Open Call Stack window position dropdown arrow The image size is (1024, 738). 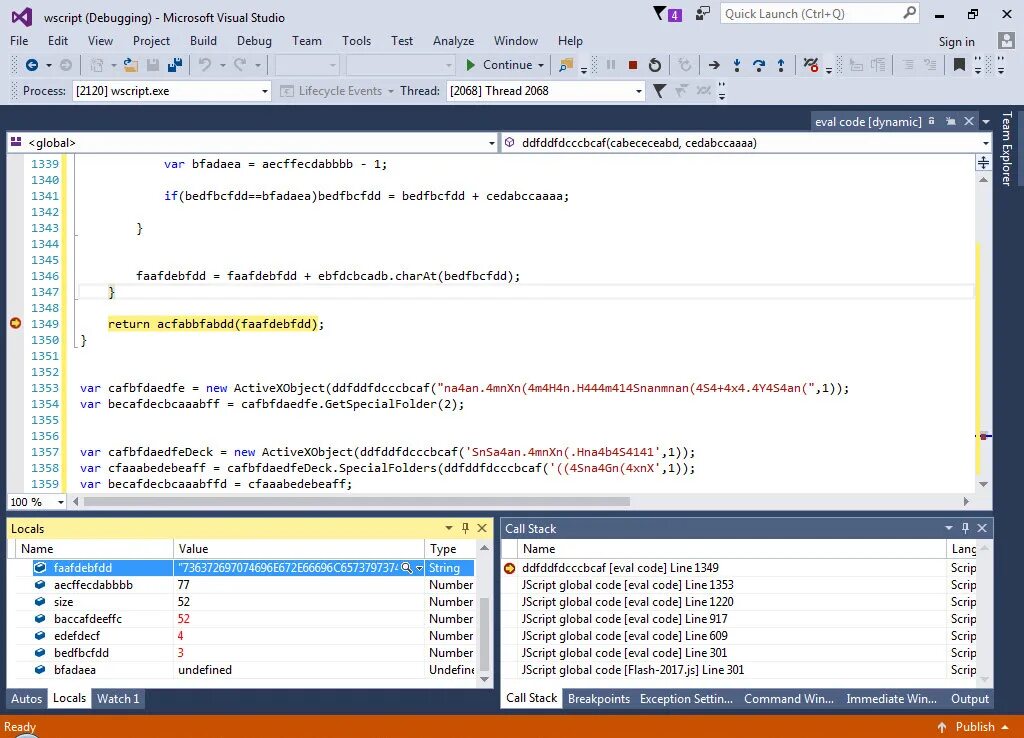click(x=948, y=528)
